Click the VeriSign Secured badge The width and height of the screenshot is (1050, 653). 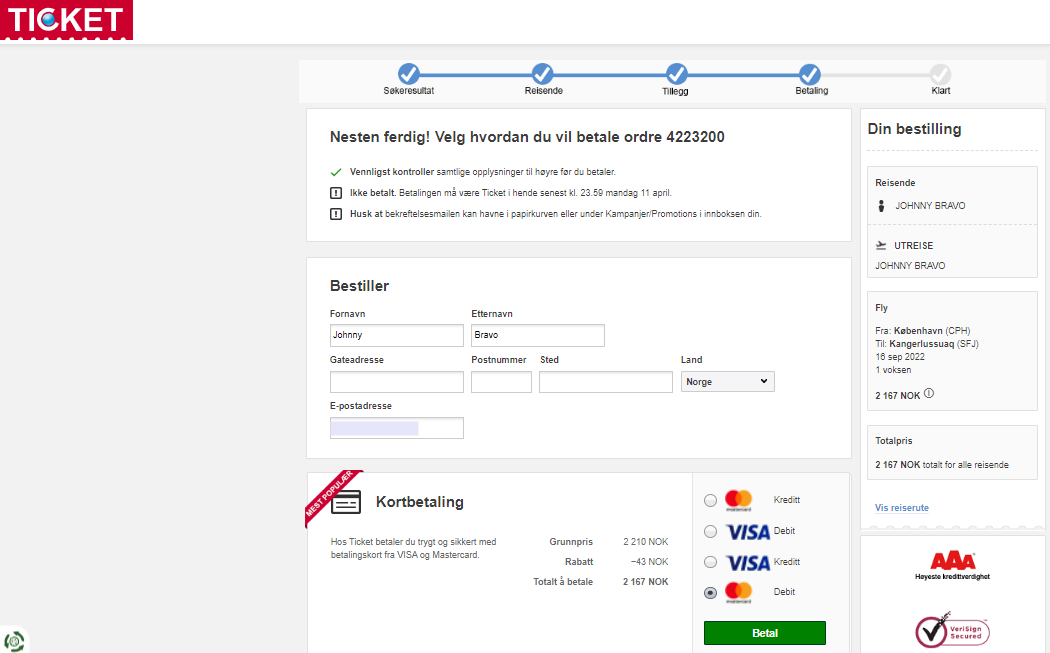click(x=952, y=630)
